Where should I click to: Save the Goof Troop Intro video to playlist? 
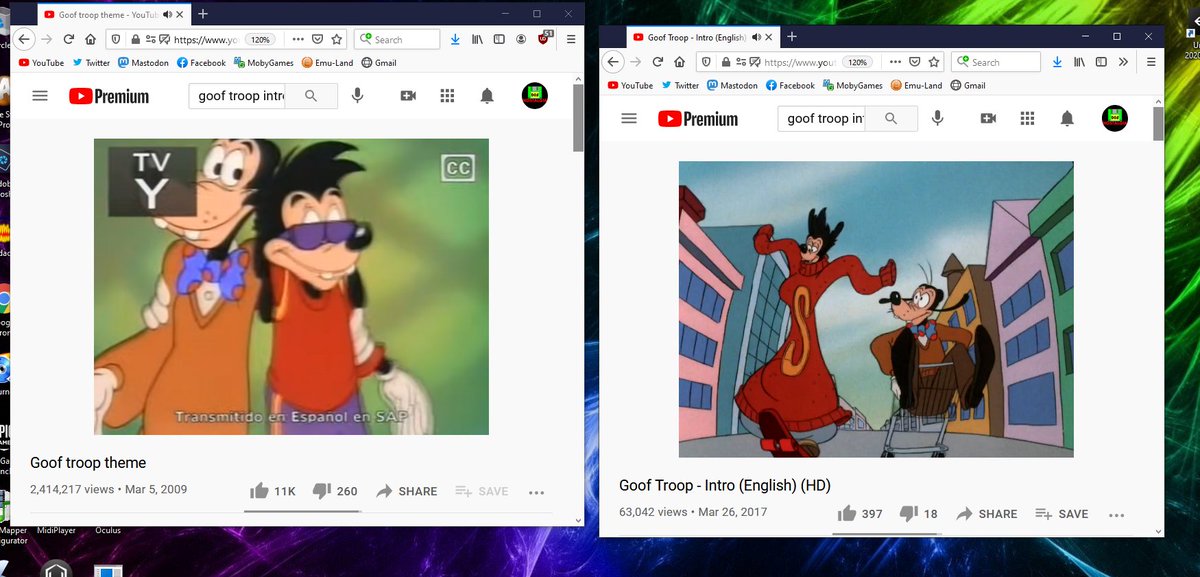(x=1061, y=514)
